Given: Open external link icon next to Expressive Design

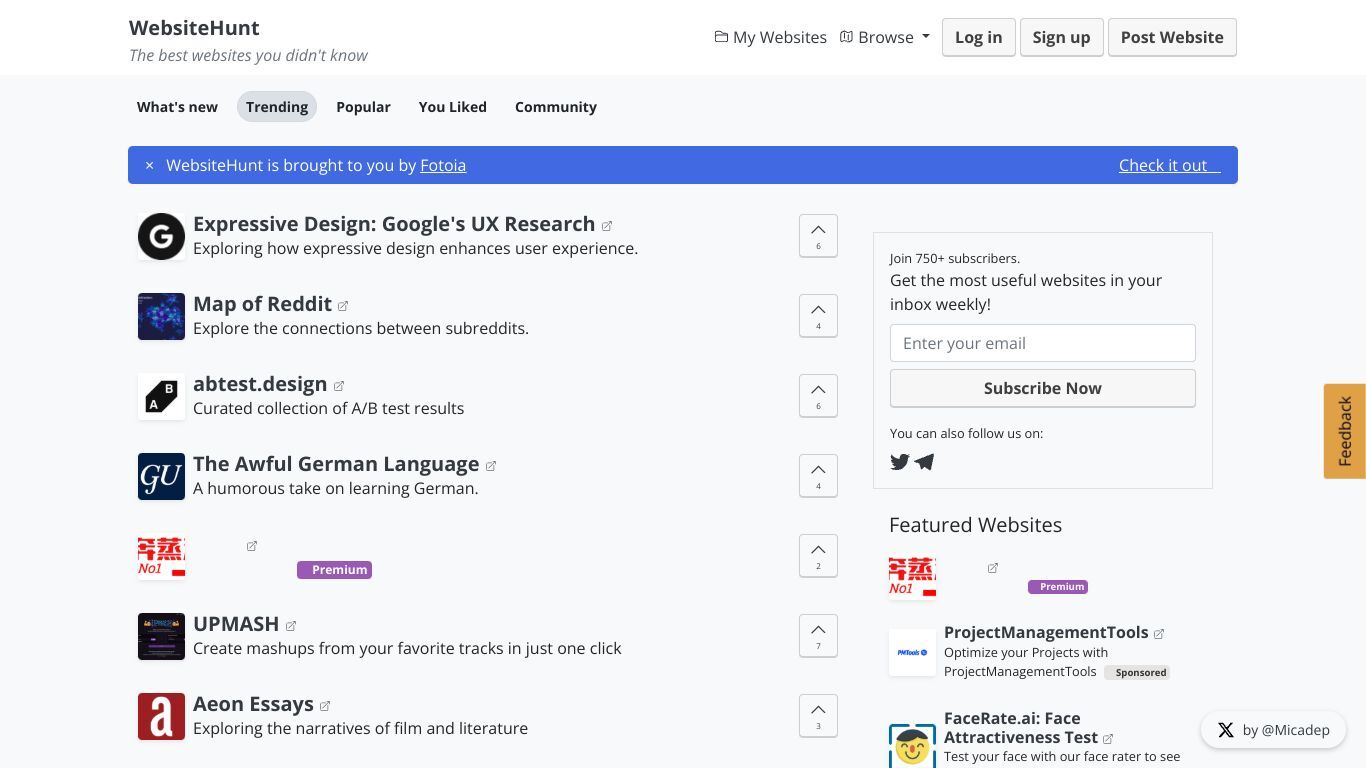Looking at the screenshot, I should tap(607, 226).
